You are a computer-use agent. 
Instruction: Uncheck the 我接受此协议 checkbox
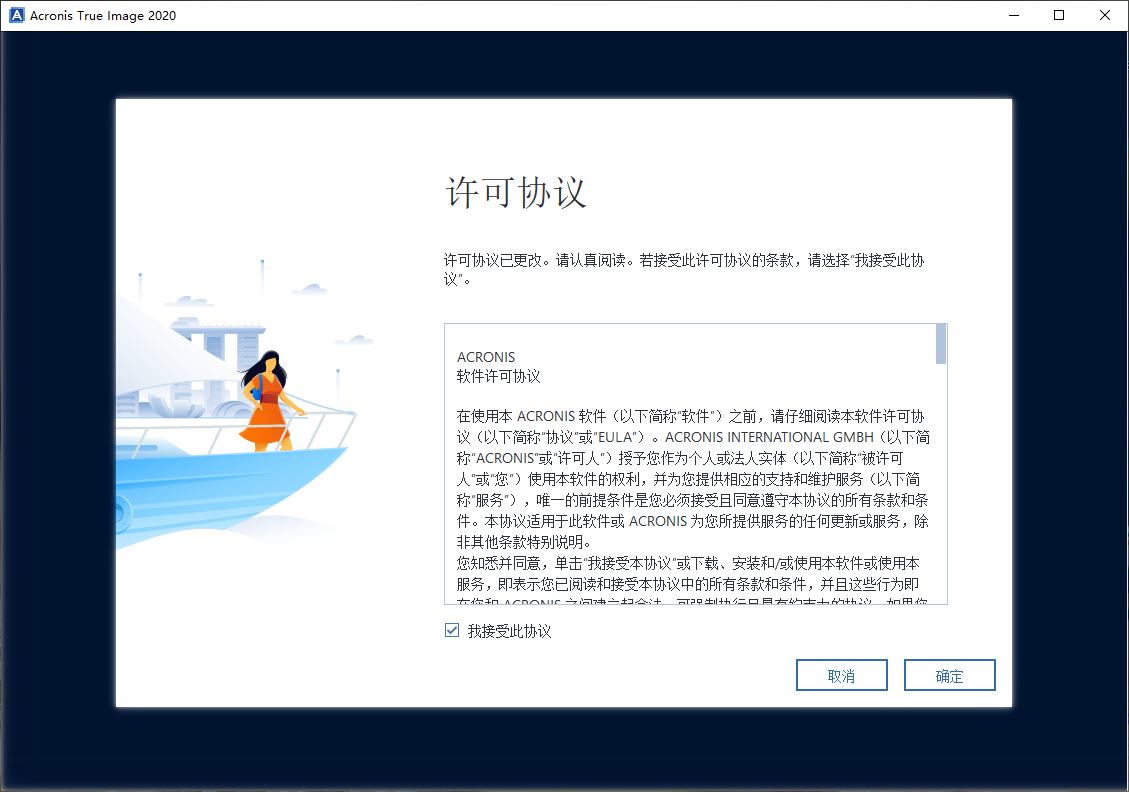coord(452,631)
